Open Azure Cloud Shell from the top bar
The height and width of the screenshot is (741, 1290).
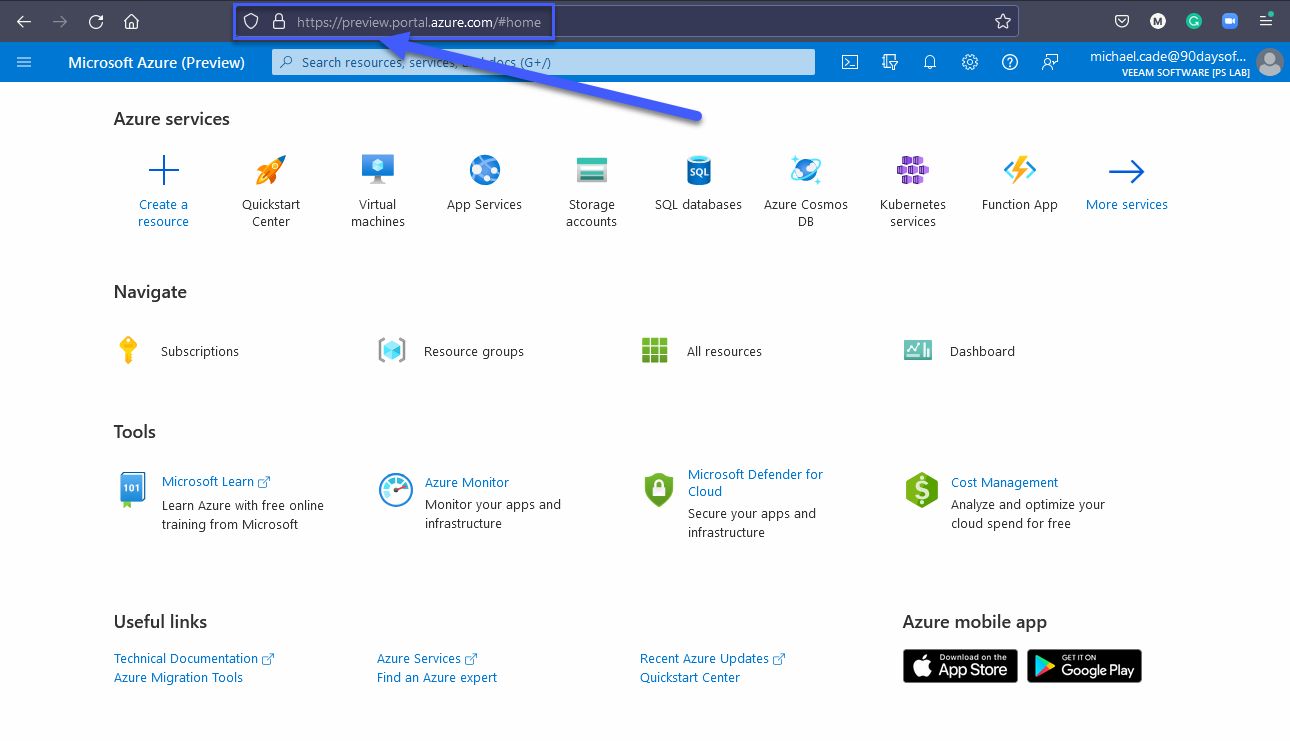tap(849, 62)
